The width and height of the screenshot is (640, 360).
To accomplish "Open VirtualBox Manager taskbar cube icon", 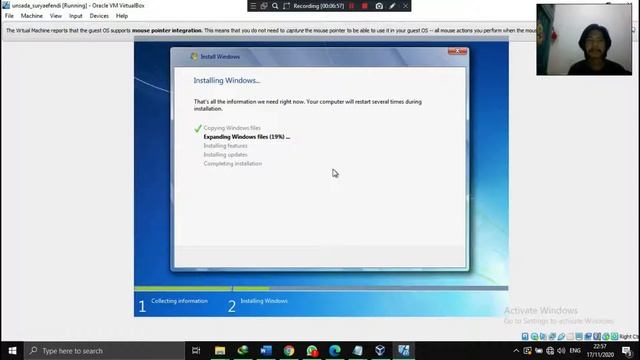I will click(x=380, y=351).
